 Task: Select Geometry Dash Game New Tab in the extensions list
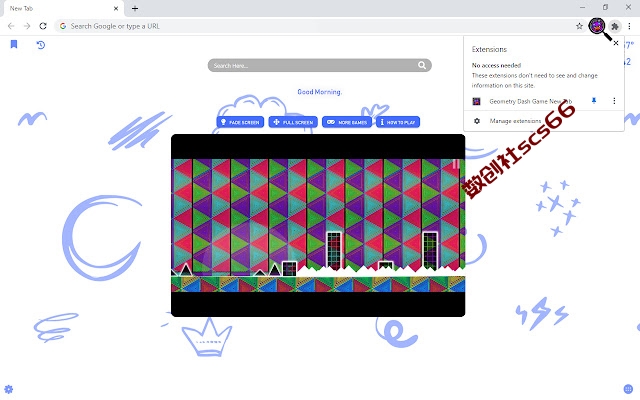click(531, 101)
